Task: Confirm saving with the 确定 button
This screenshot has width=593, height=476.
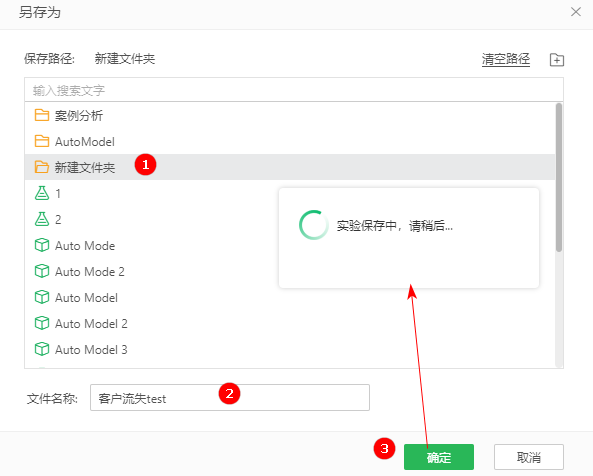Action: coord(439,457)
